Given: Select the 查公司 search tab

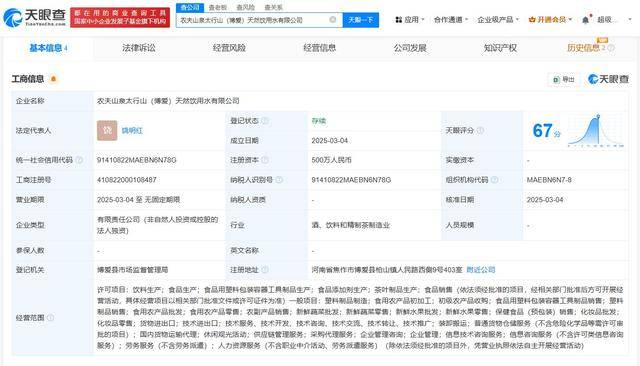Looking at the screenshot, I should click(x=190, y=7).
